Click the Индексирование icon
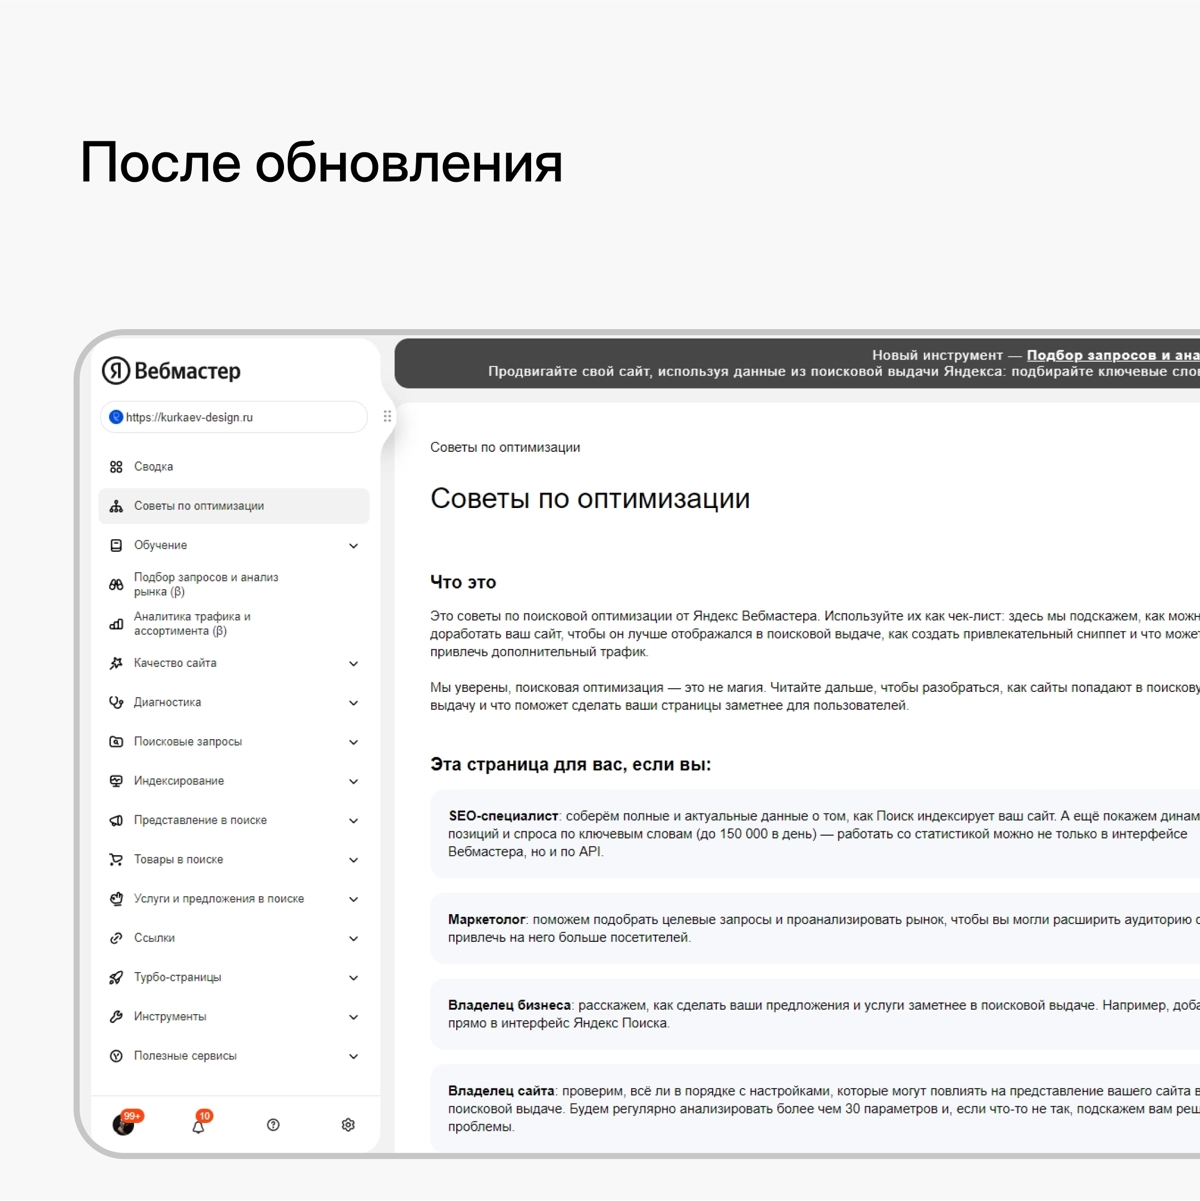1200x1201 pixels. [116, 781]
